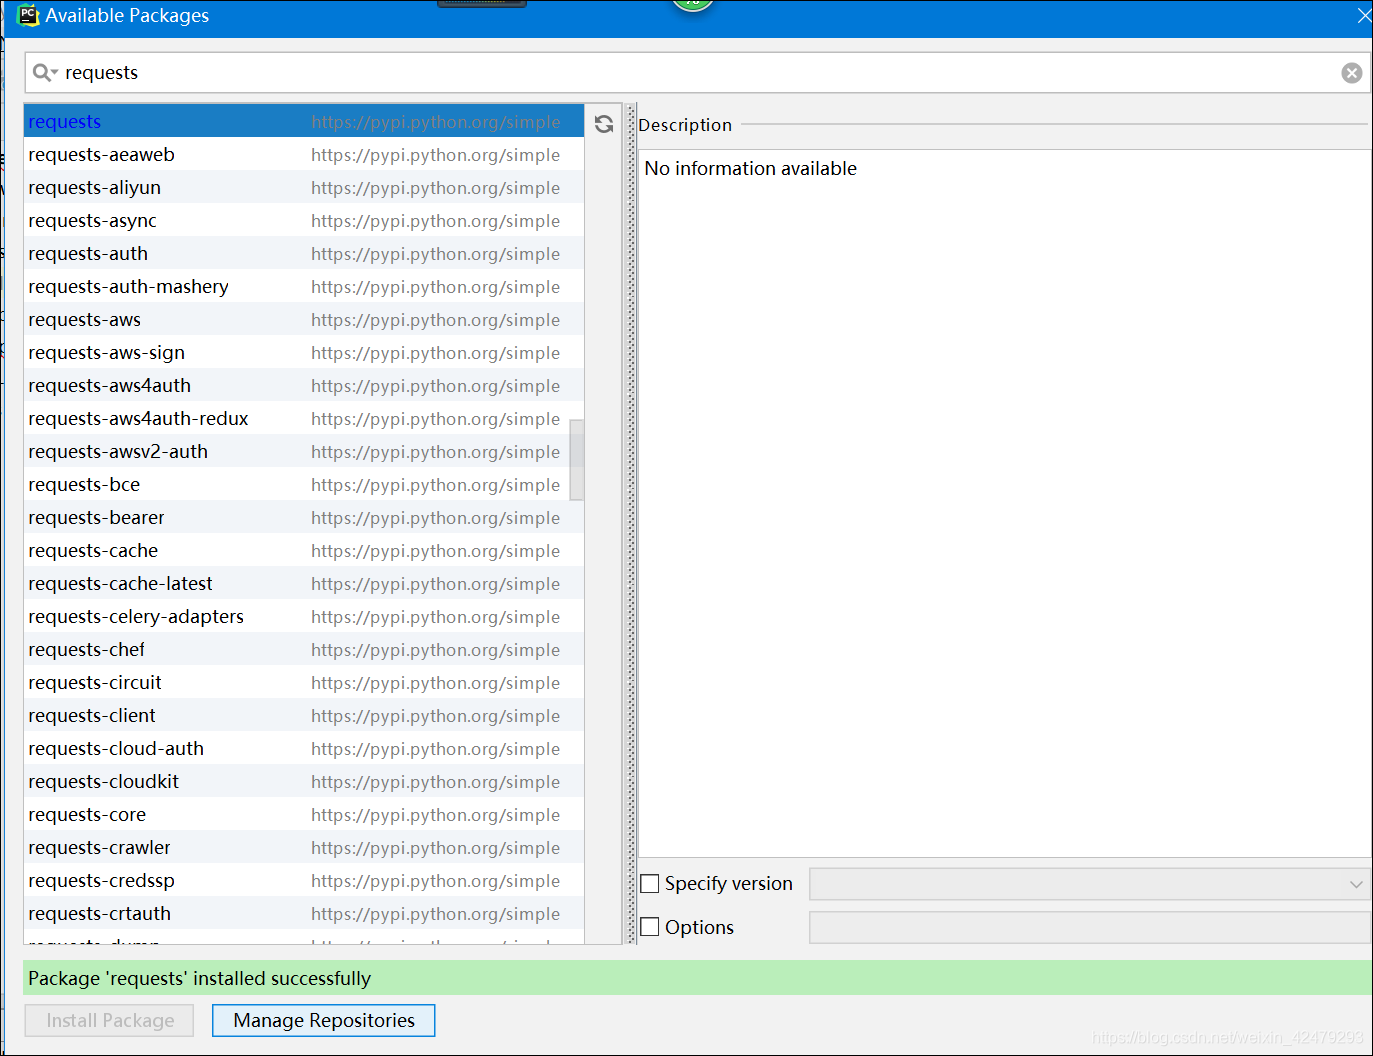Click the 'installed successfully' status message
1373x1056 pixels.
(x=200, y=978)
